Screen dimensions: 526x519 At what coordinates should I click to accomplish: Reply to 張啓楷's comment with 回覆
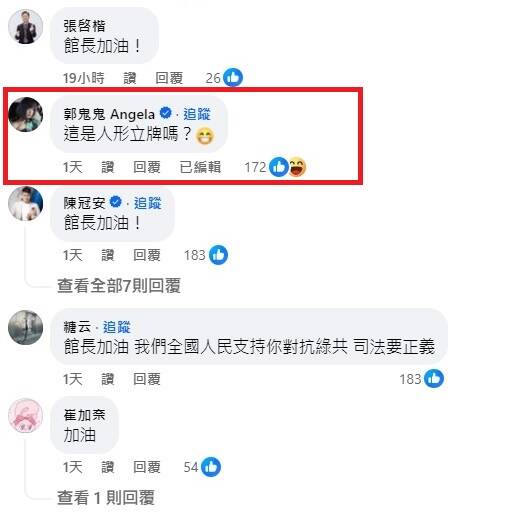169,78
